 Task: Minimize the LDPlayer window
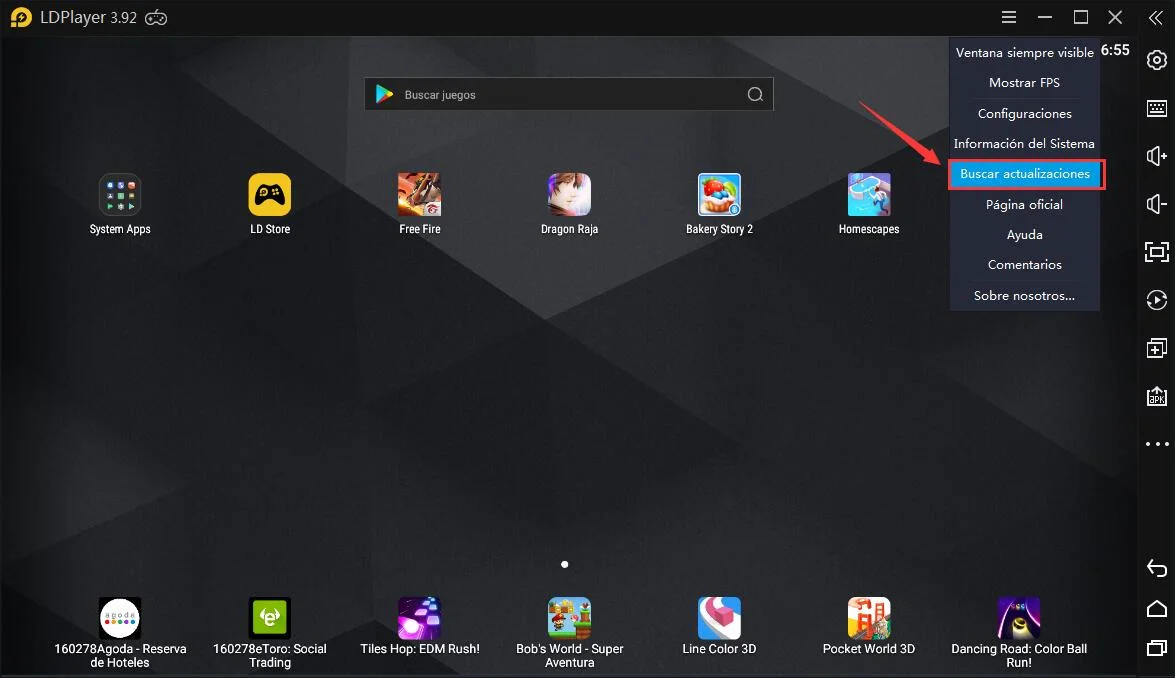coord(1045,17)
